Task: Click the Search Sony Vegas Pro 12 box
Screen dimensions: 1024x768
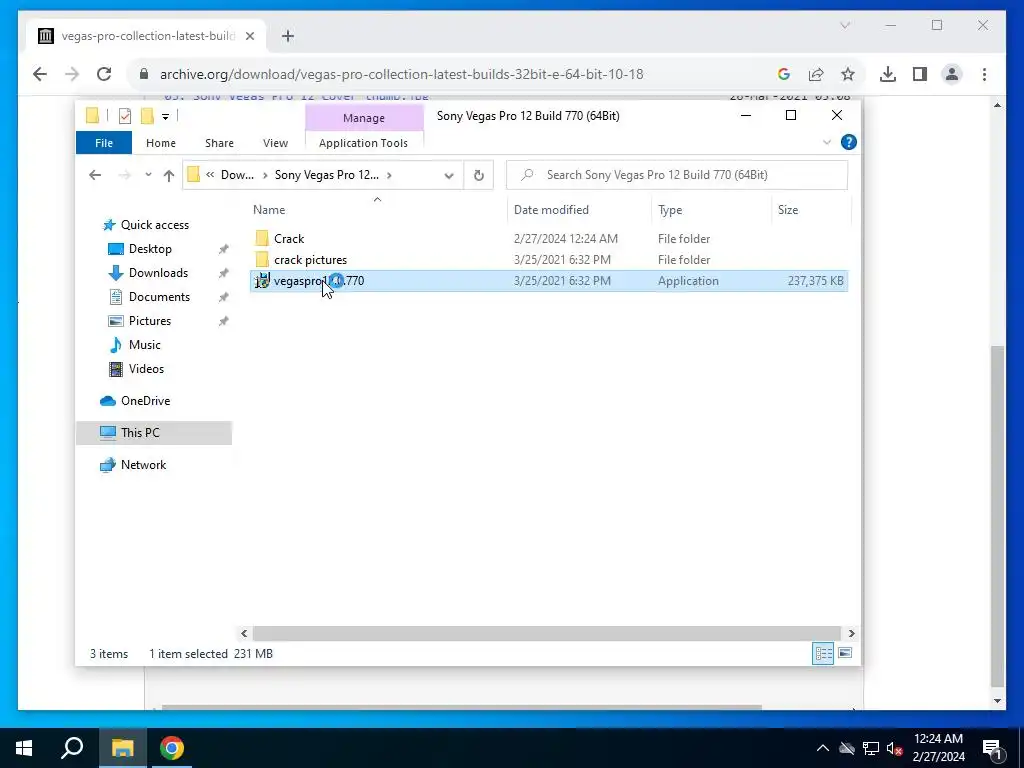Action: tap(677, 175)
